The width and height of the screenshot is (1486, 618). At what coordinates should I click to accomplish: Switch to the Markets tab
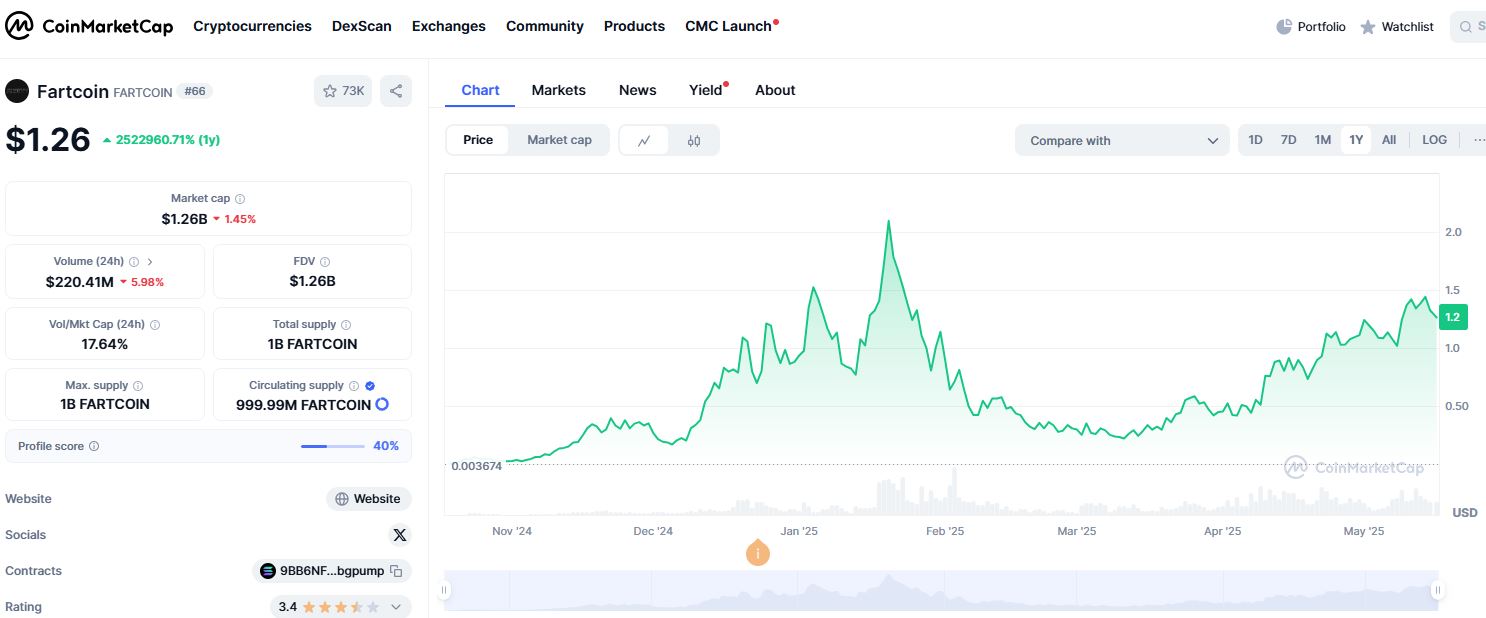[x=559, y=90]
